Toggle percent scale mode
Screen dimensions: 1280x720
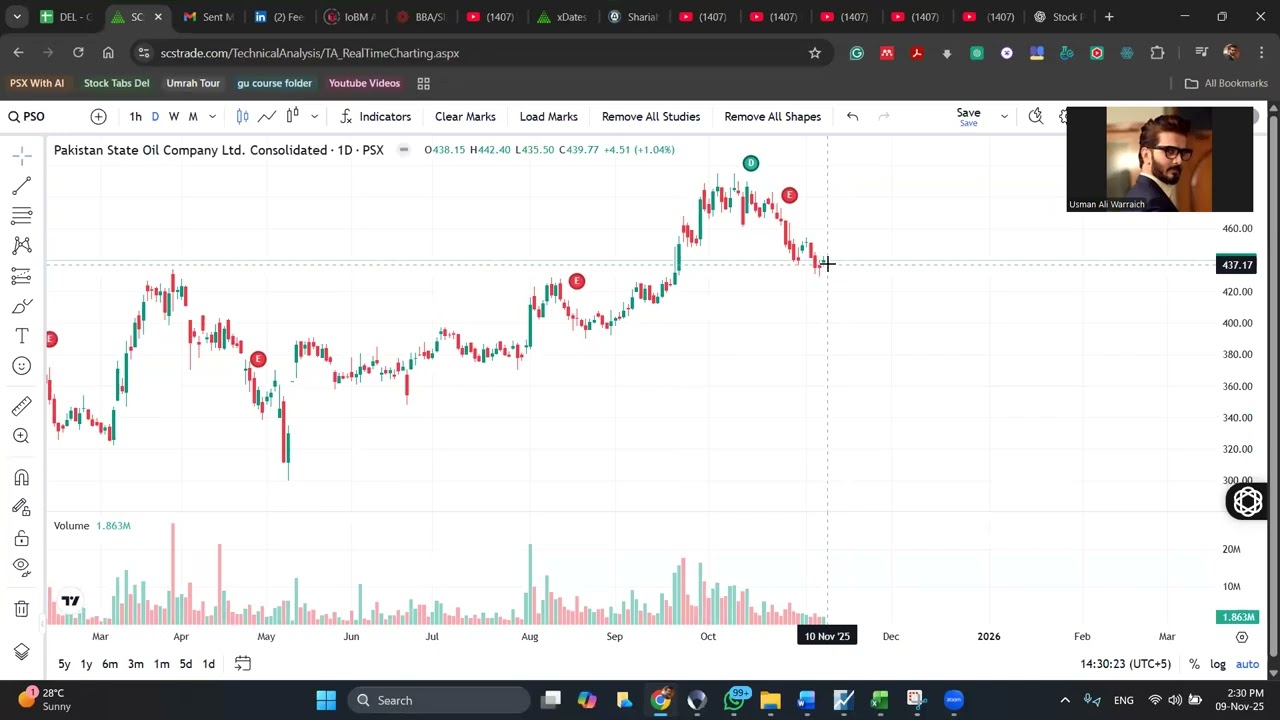pyautogui.click(x=1194, y=664)
